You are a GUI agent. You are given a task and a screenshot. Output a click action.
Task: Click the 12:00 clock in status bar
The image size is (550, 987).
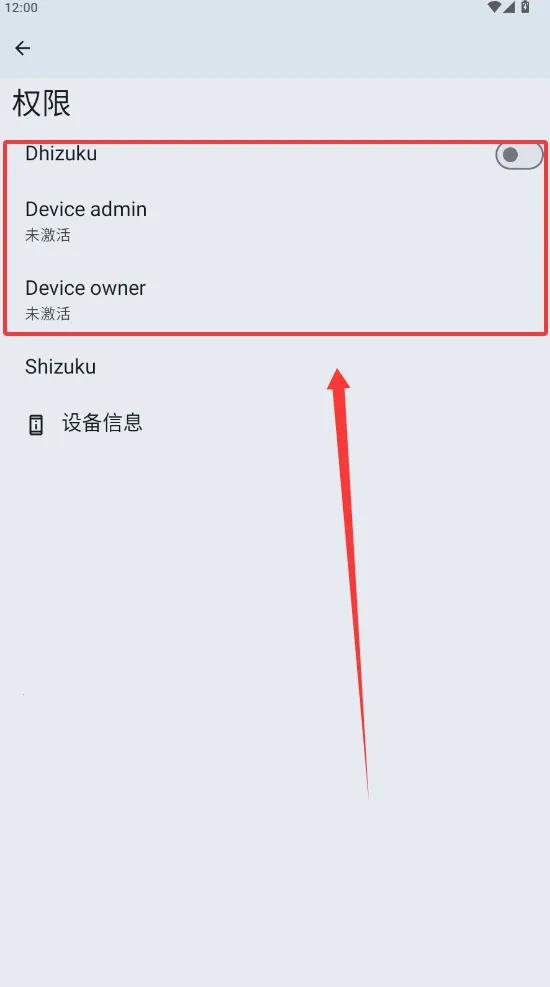pyautogui.click(x=21, y=8)
